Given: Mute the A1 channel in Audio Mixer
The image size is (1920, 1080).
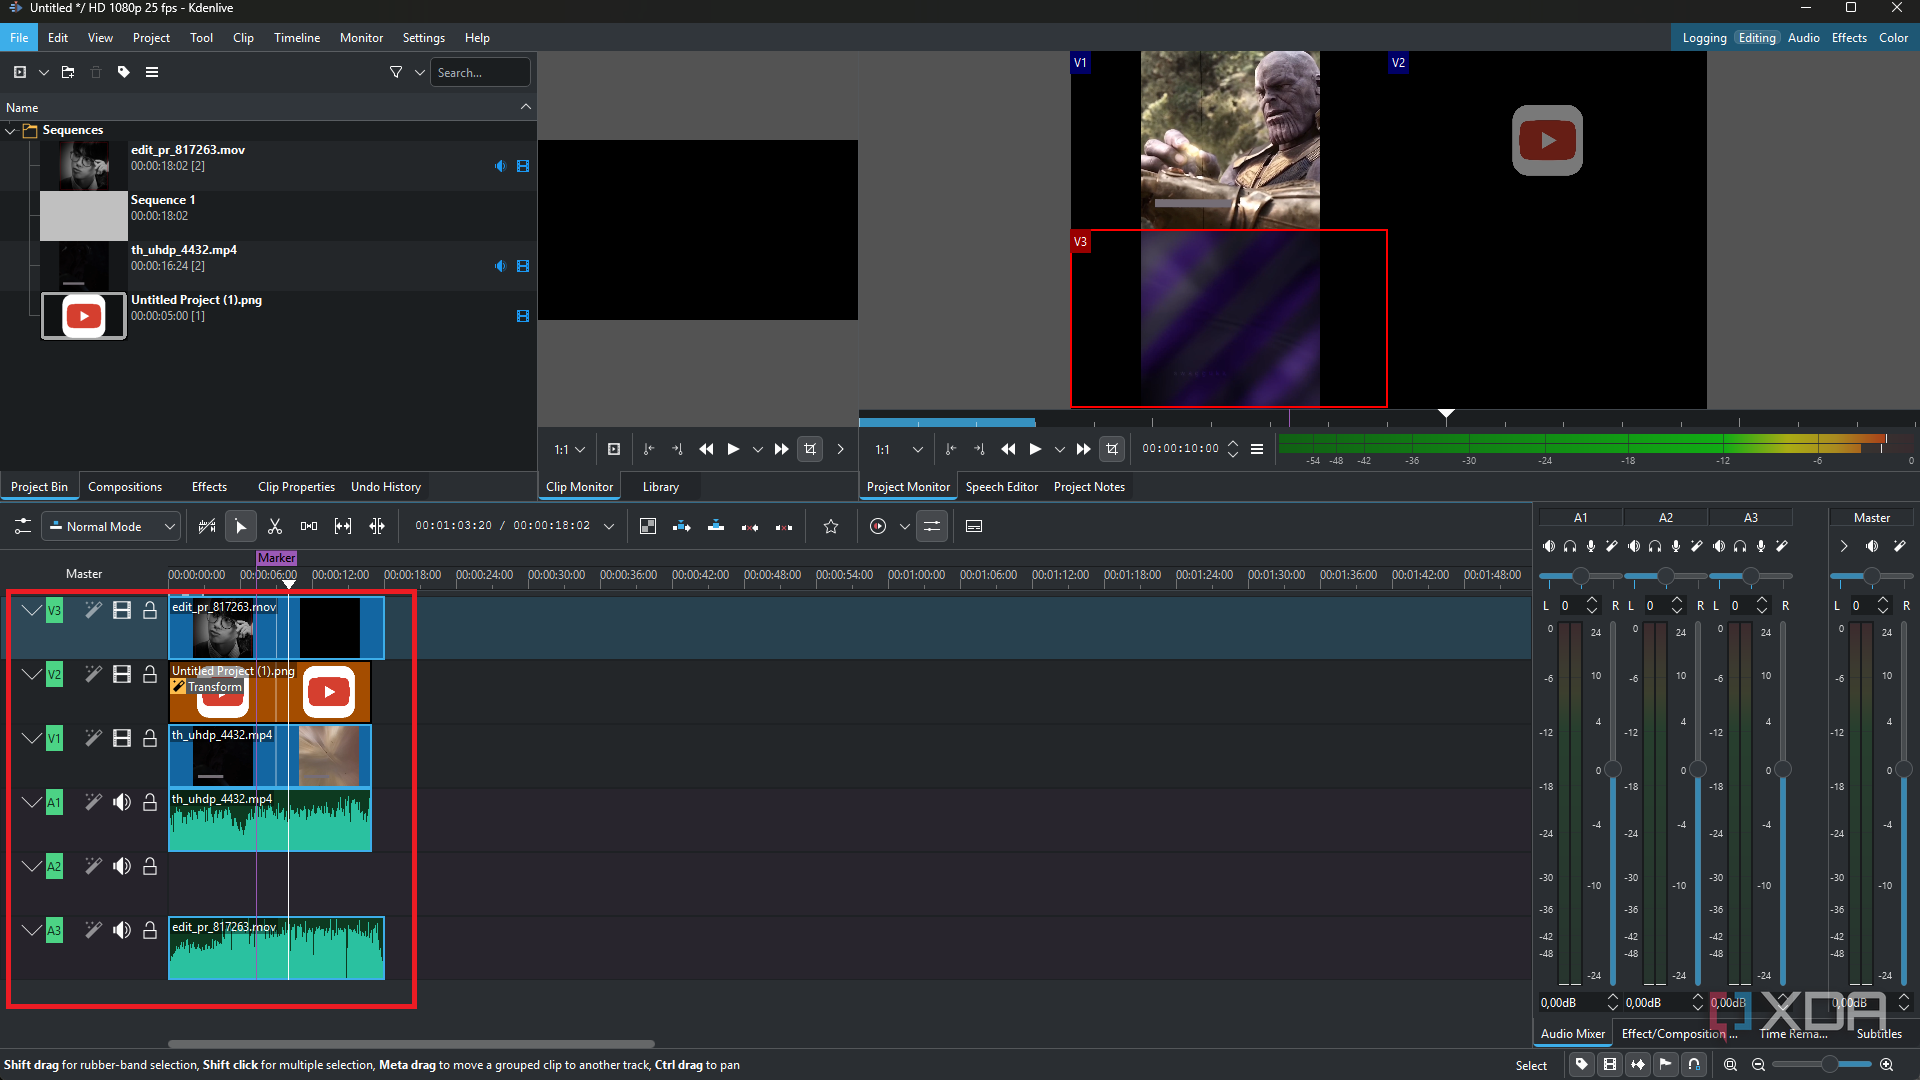Looking at the screenshot, I should 1549,546.
